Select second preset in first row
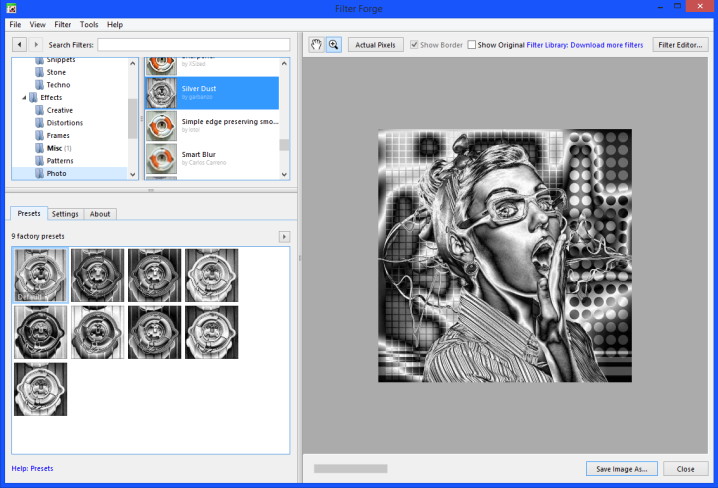Image resolution: width=718 pixels, height=488 pixels. click(98, 275)
